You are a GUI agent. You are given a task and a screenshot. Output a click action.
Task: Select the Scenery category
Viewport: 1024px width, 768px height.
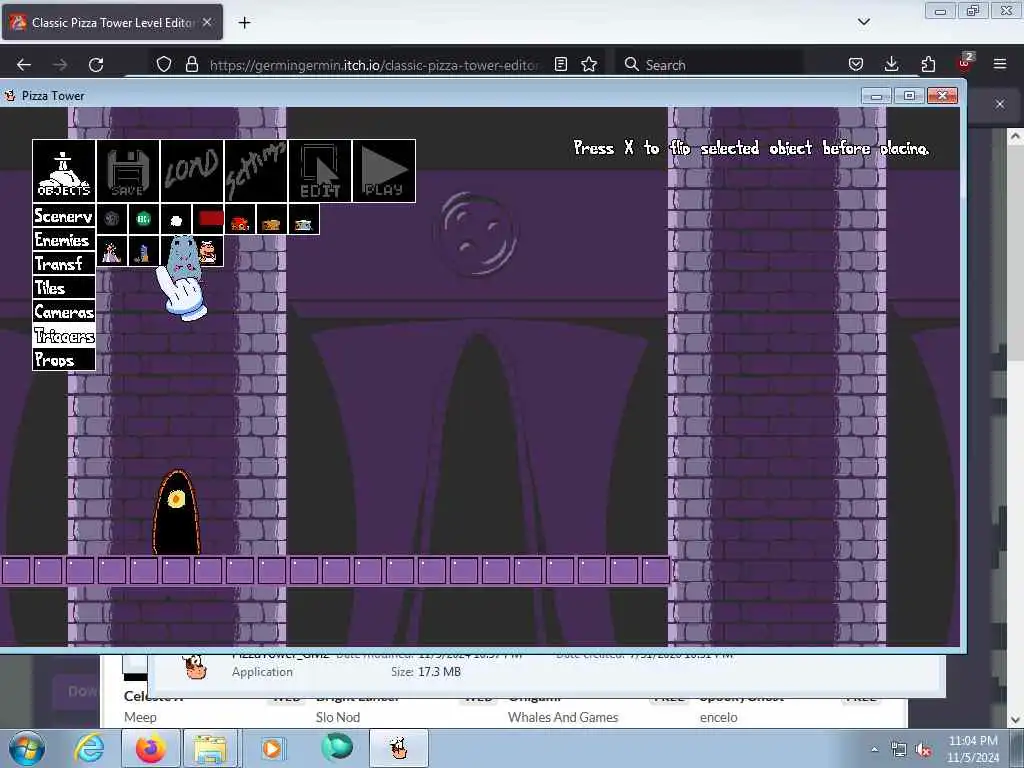[64, 216]
